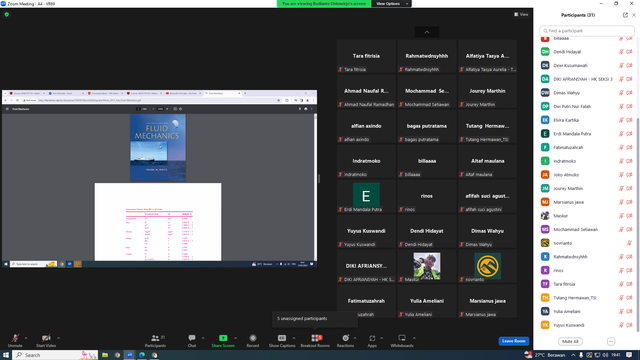This screenshot has height=360, width=640.
Task: Click the up arrow above participant gallery
Action: tap(427, 32)
